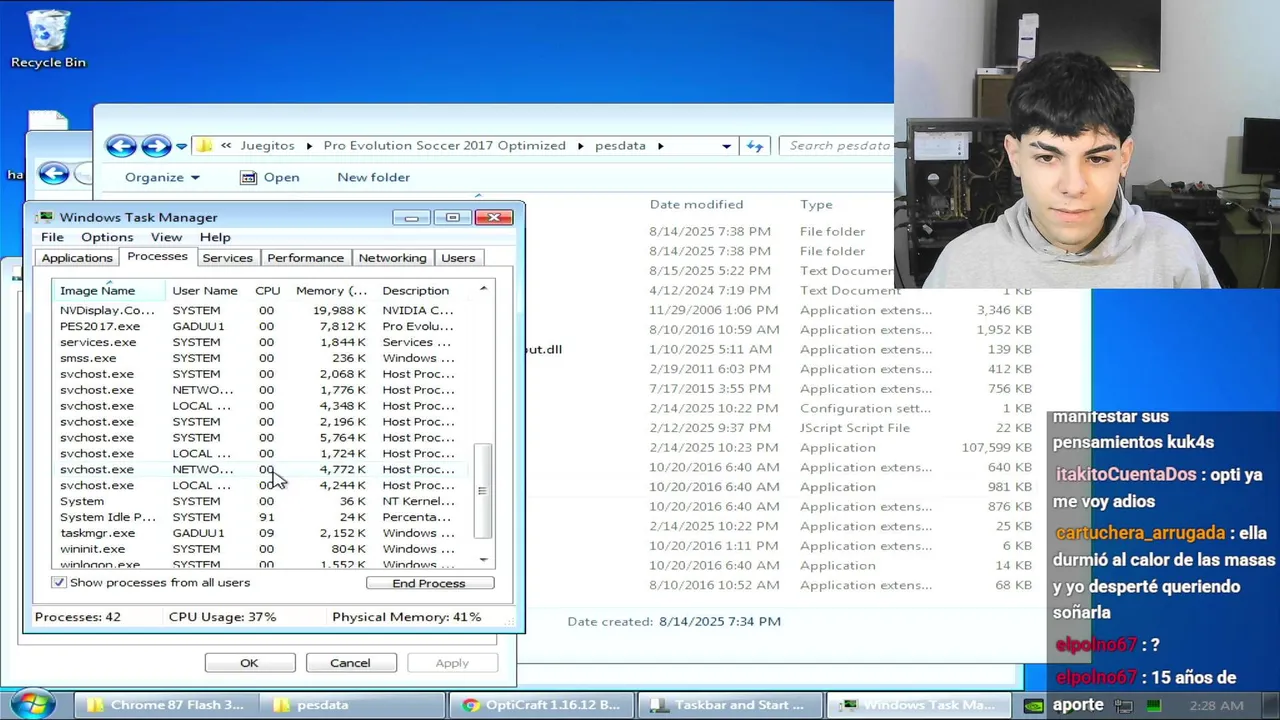Select the smss.exe process row
This screenshot has height=720, width=1280.
tap(262, 358)
